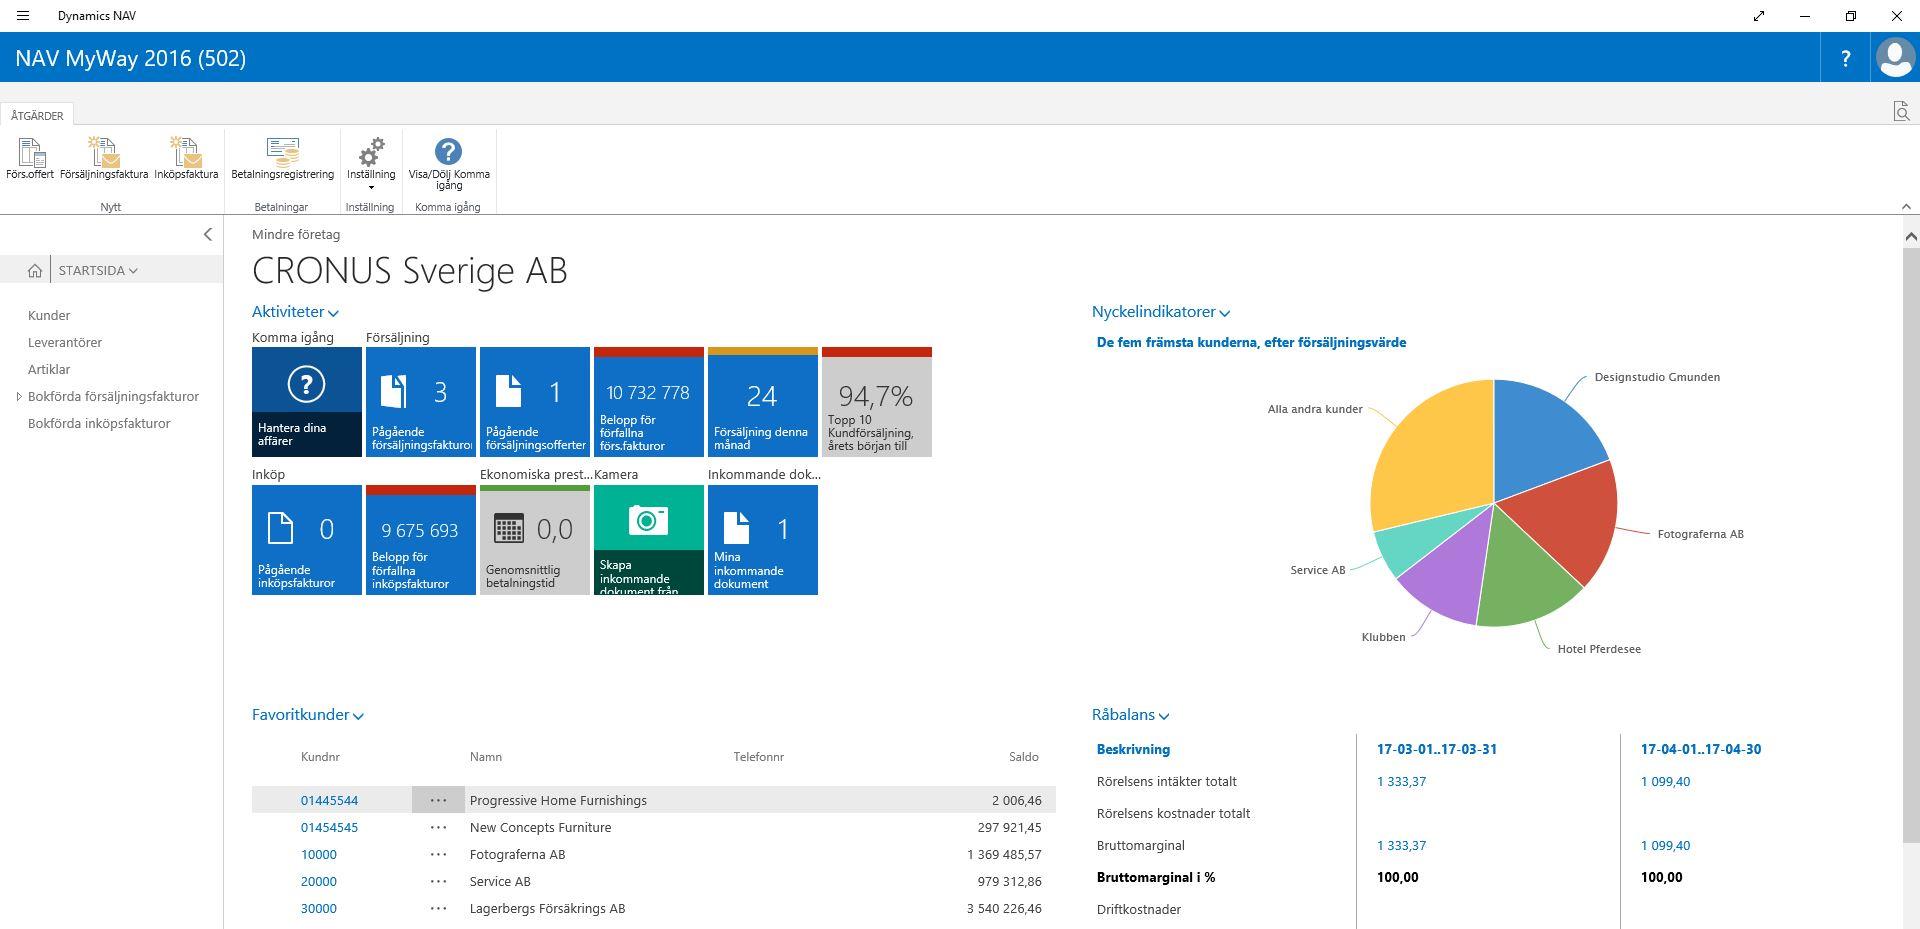Screen dimensions: 1920x929
Task: Open Genomsnittlig betalningstid tile
Action: pos(535,540)
